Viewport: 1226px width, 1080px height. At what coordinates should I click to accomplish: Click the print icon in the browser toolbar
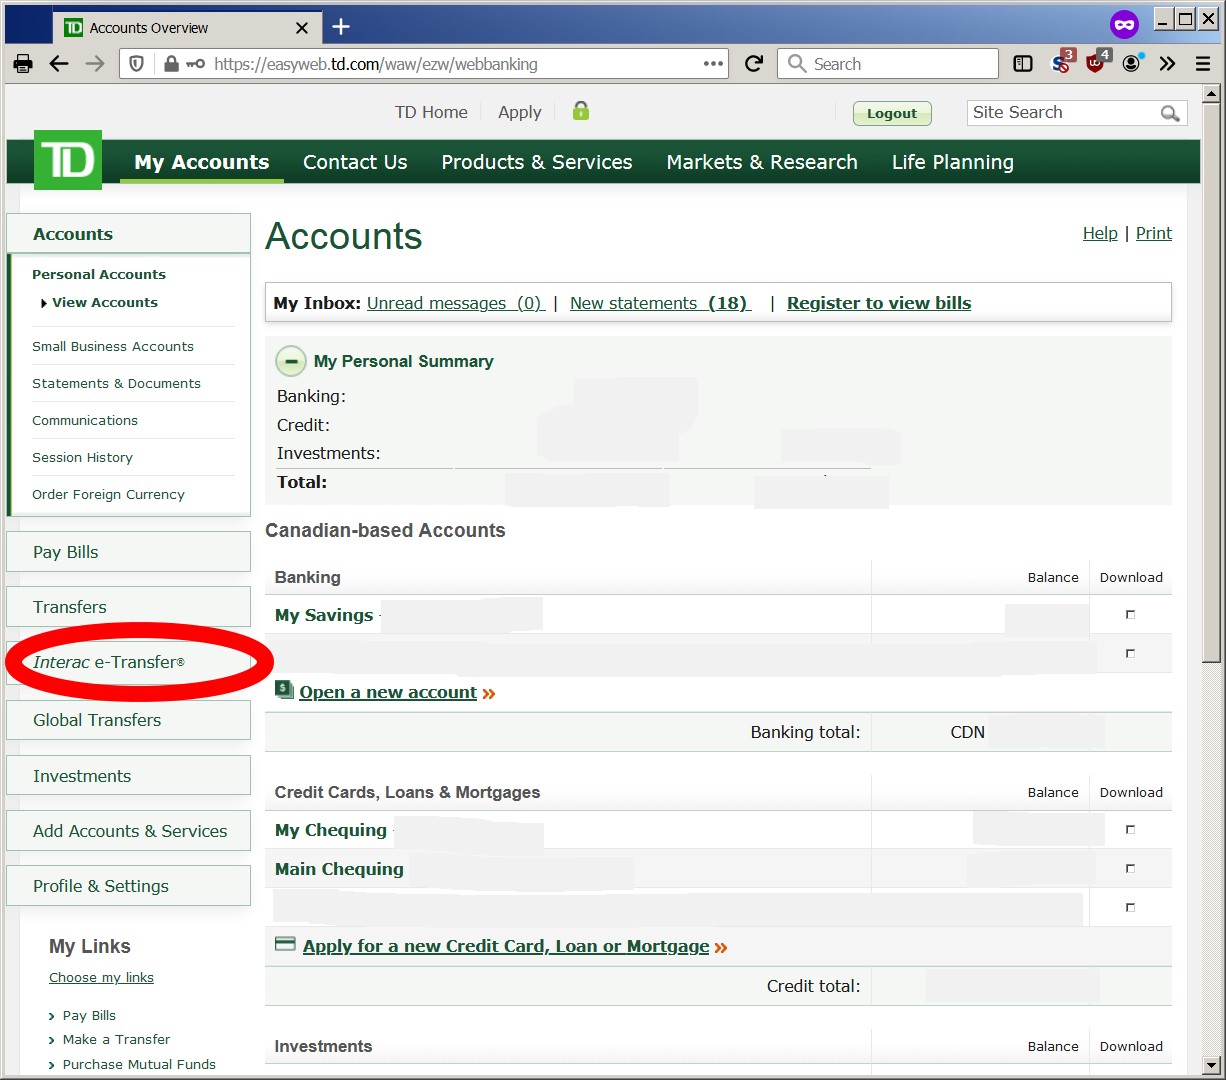[x=22, y=63]
